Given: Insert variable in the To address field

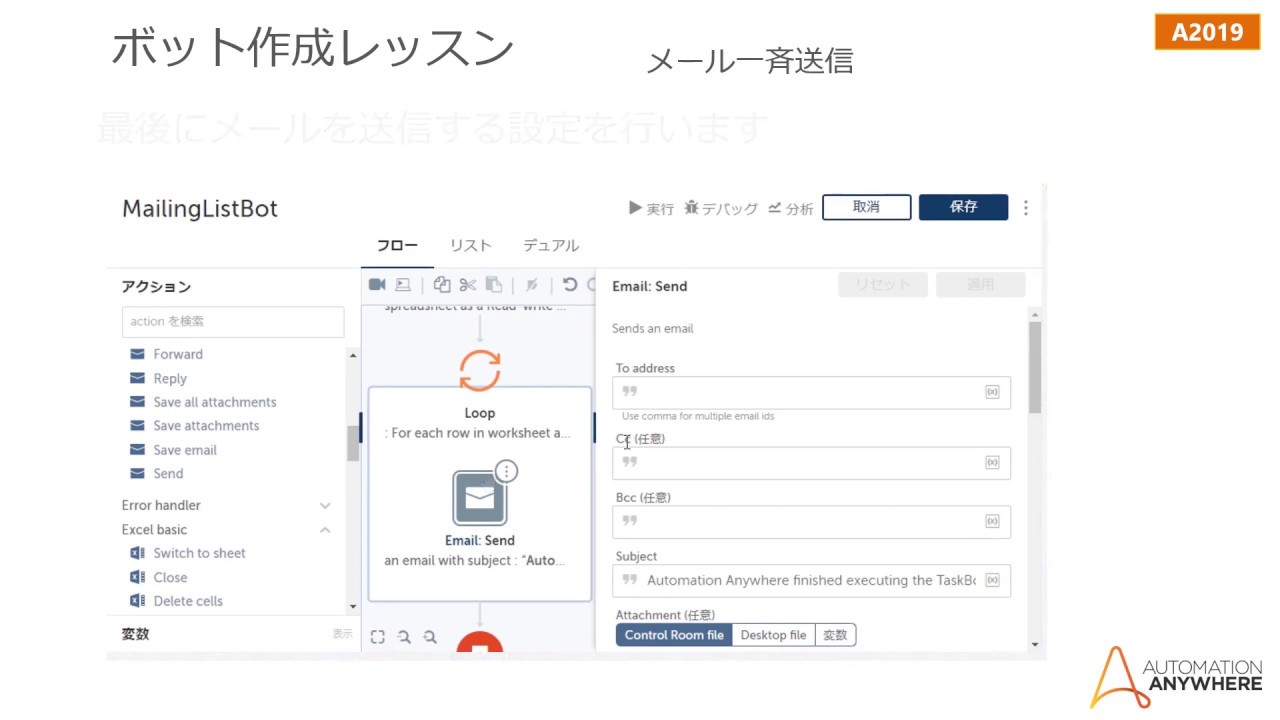Looking at the screenshot, I should (992, 392).
